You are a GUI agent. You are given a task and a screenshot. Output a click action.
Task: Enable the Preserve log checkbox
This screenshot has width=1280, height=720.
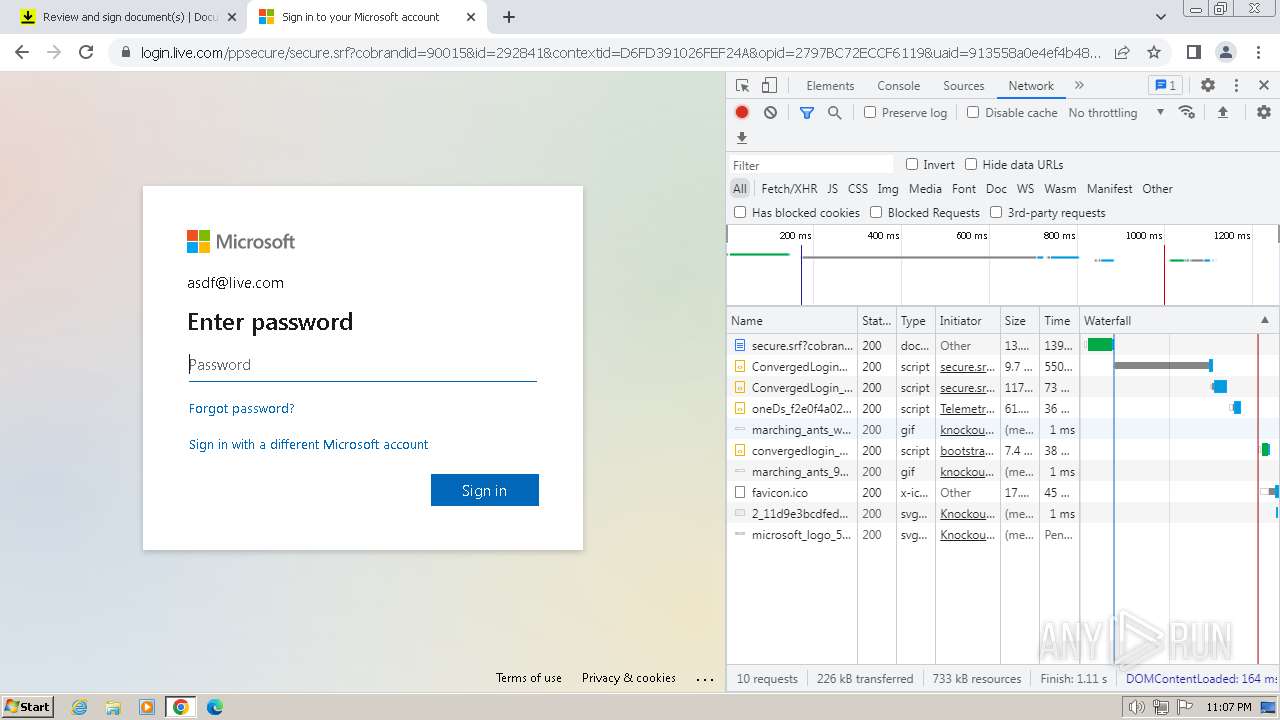point(870,112)
